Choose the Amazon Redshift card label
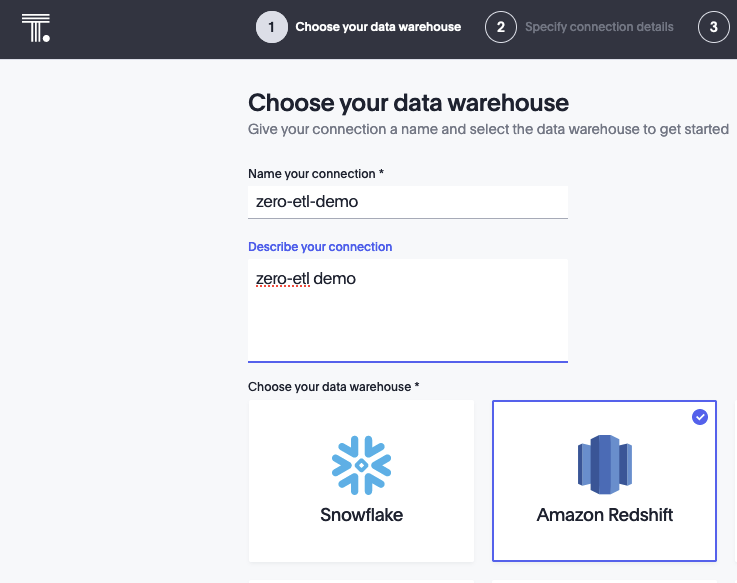 [x=604, y=515]
